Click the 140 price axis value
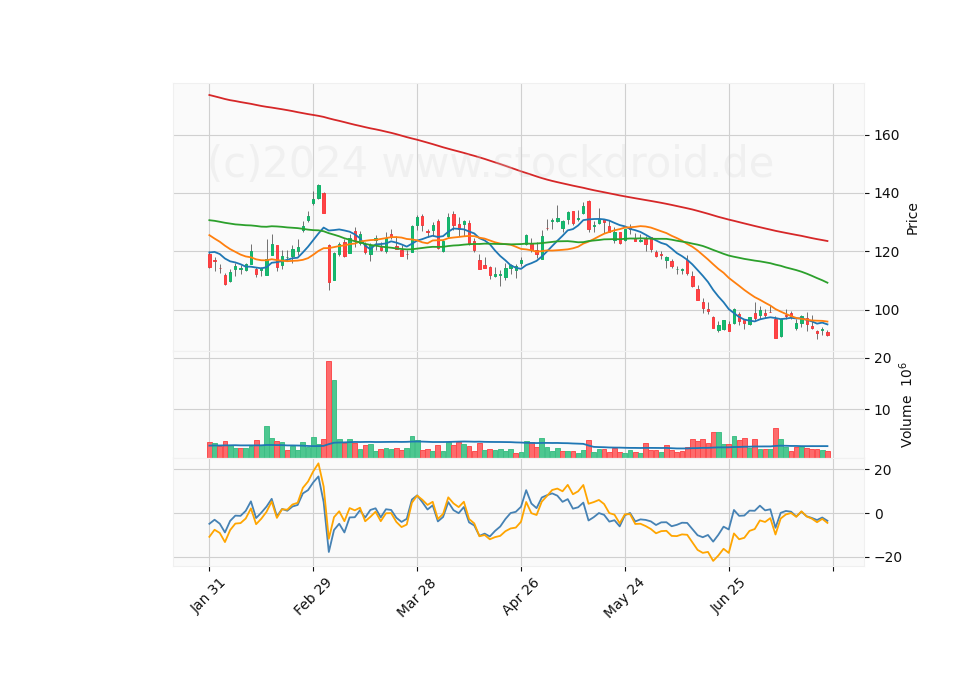Screen dimensions: 960x690 point(886,193)
